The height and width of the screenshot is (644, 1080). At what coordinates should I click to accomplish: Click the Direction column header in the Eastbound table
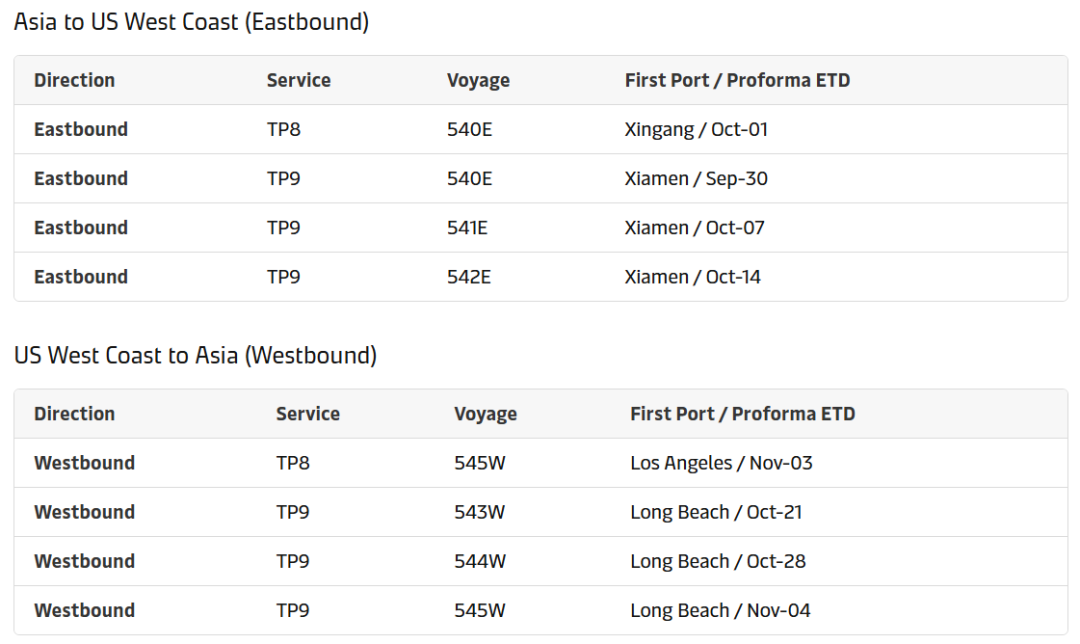[x=74, y=81]
